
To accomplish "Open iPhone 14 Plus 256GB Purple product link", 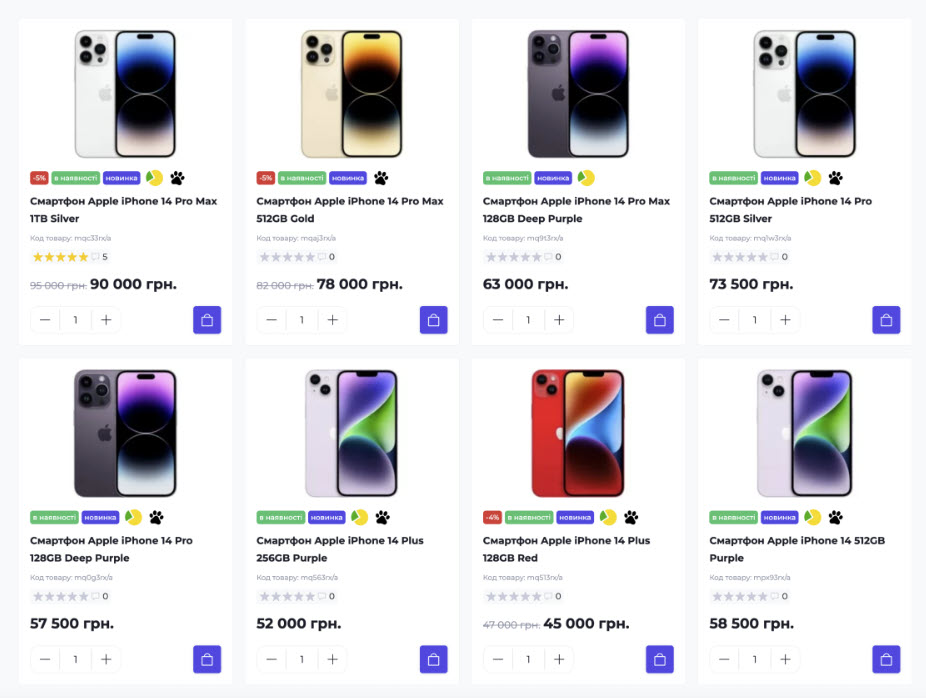I will click(x=340, y=548).
